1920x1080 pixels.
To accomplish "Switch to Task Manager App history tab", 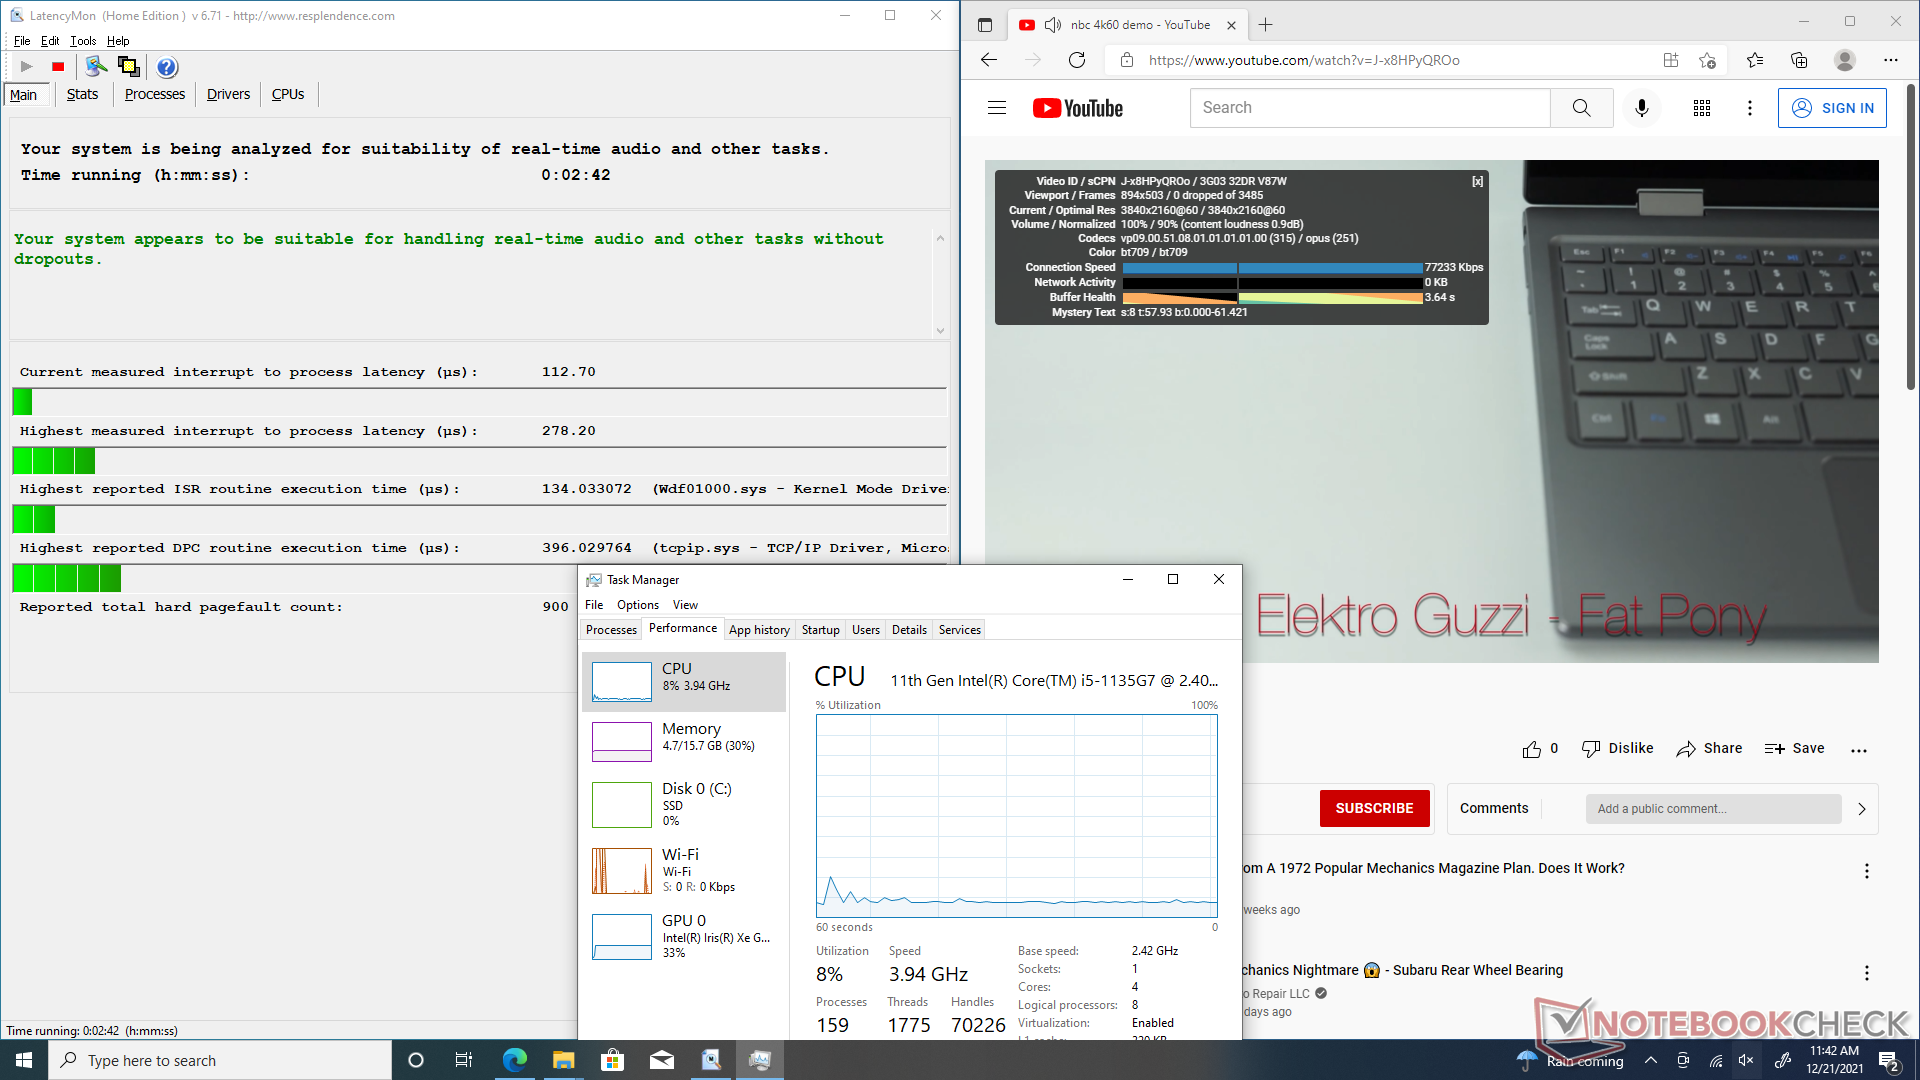I will [x=759, y=630].
